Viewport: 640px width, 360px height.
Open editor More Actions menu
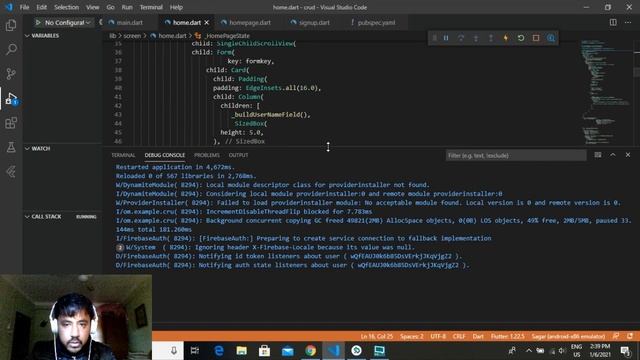[x=628, y=22]
